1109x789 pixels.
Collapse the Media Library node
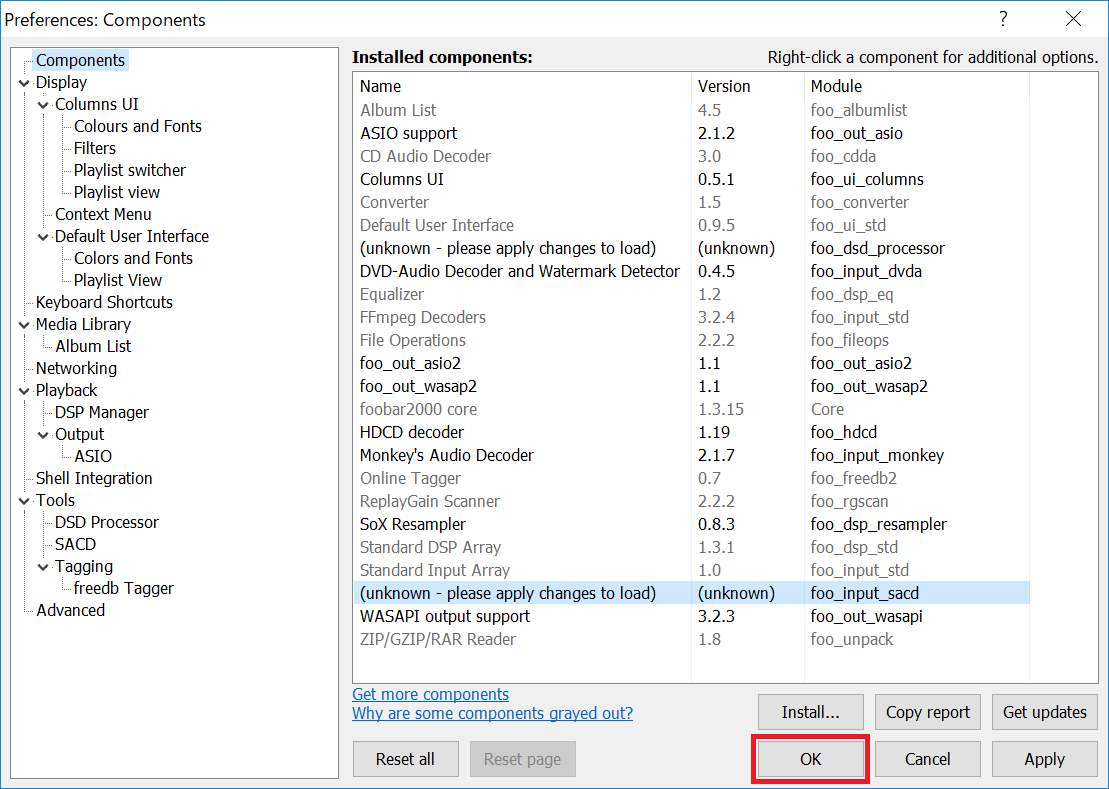[24, 325]
